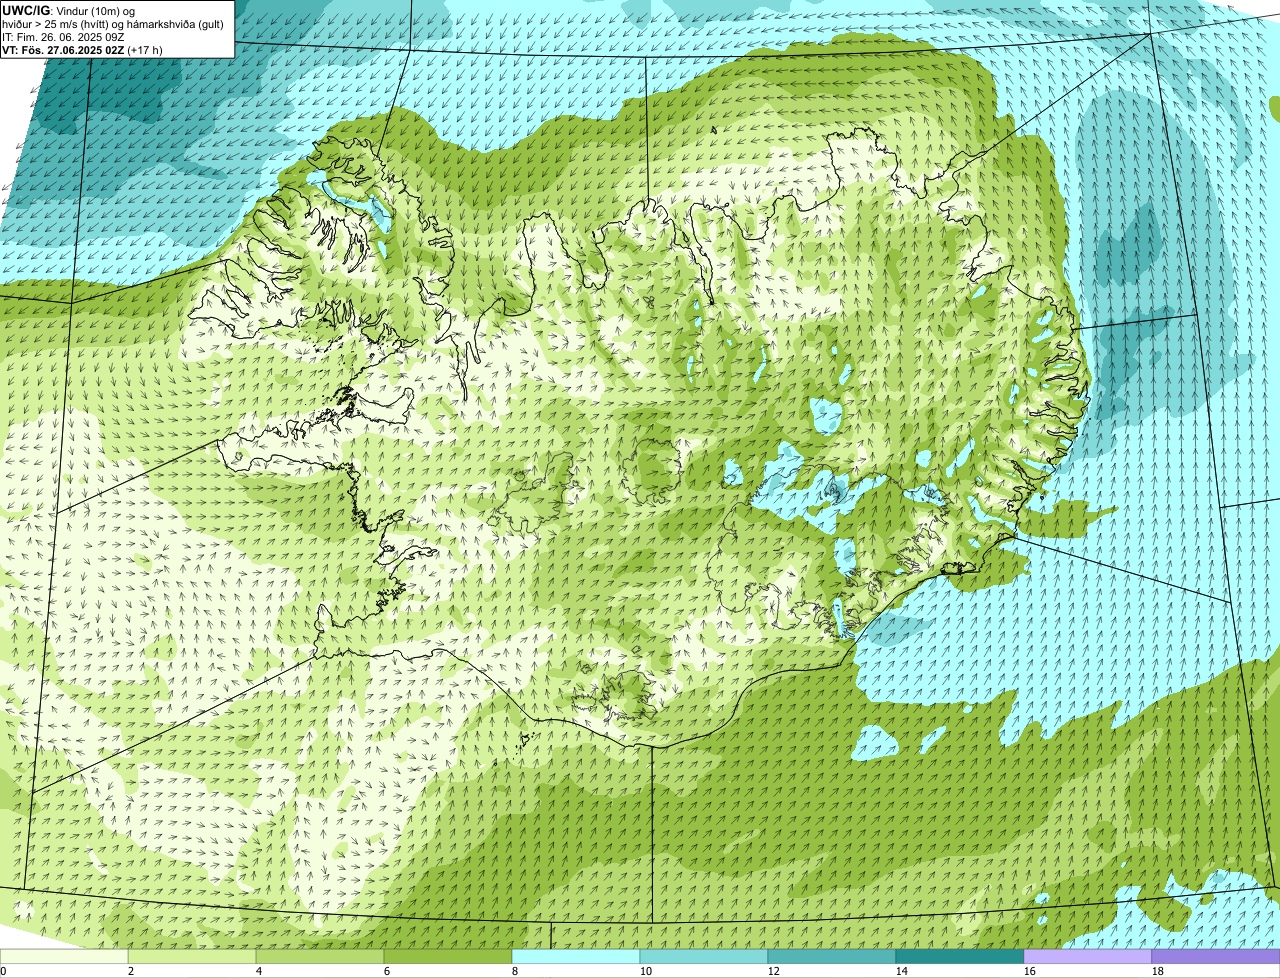Click the 'IT: Fim. 26. 06. 2025 09Z' line
The image size is (1280, 978).
coord(64,37)
